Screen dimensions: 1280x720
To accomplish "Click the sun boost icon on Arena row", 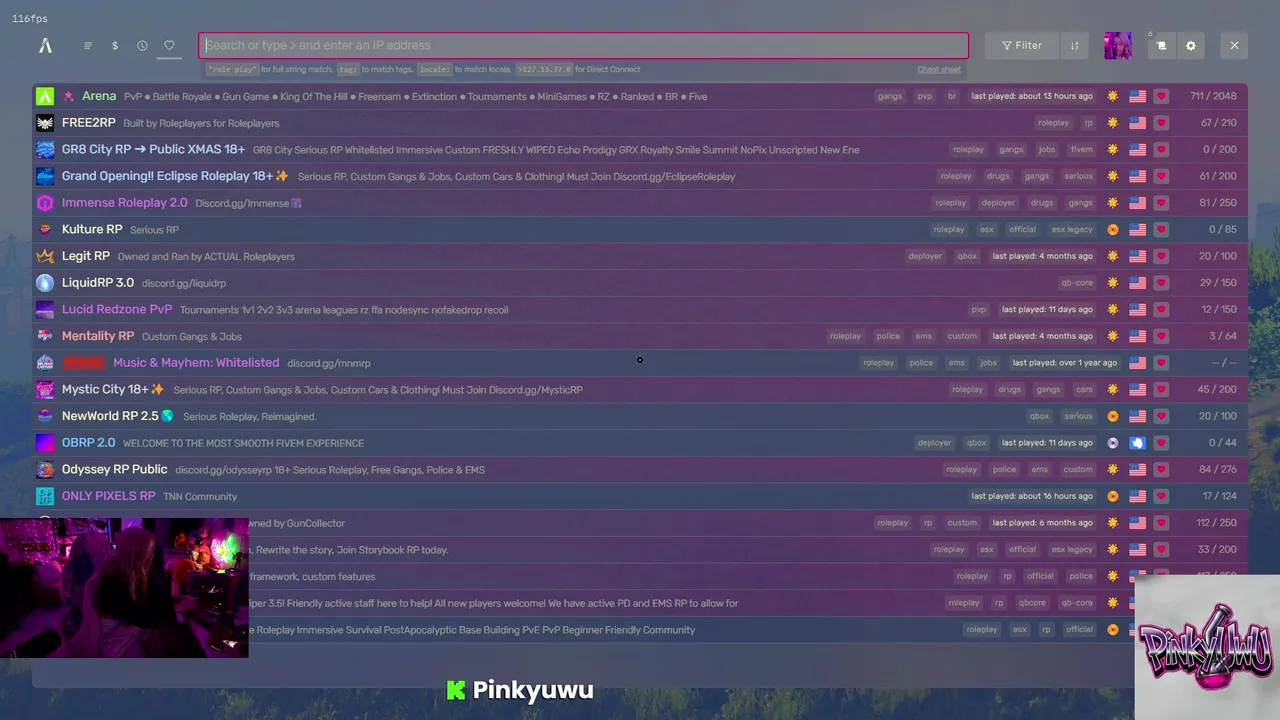I will coord(1113,96).
